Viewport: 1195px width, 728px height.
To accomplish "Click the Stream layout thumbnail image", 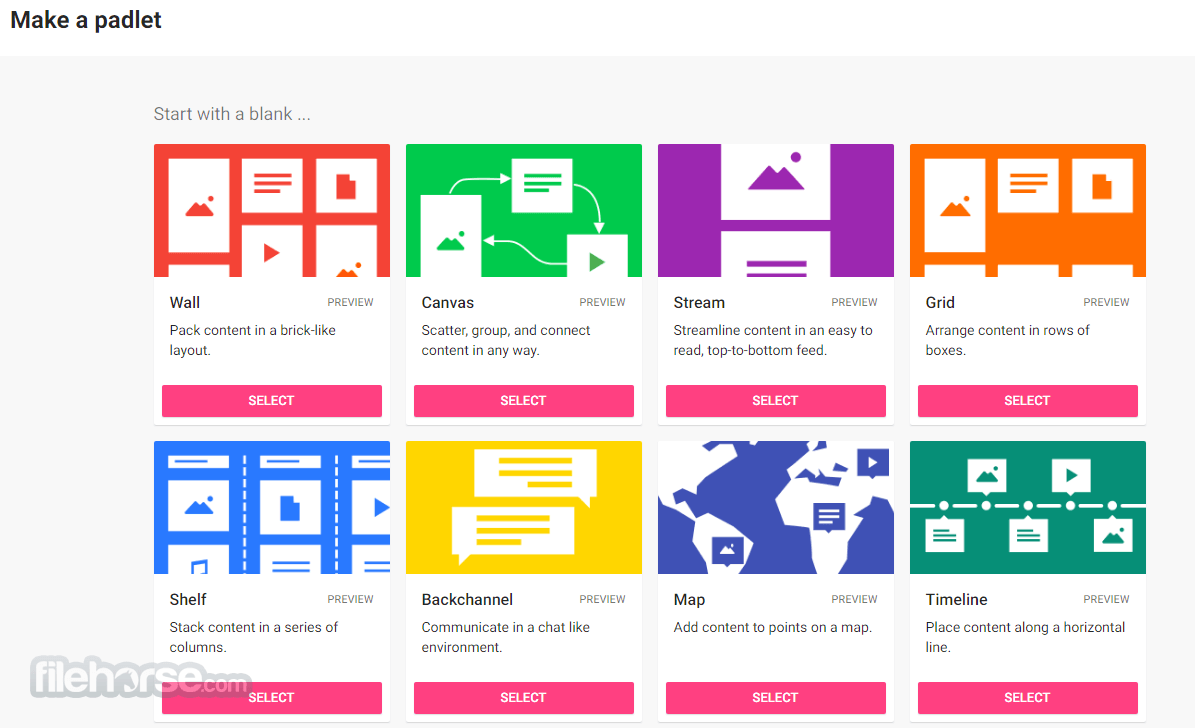I will tap(776, 210).
